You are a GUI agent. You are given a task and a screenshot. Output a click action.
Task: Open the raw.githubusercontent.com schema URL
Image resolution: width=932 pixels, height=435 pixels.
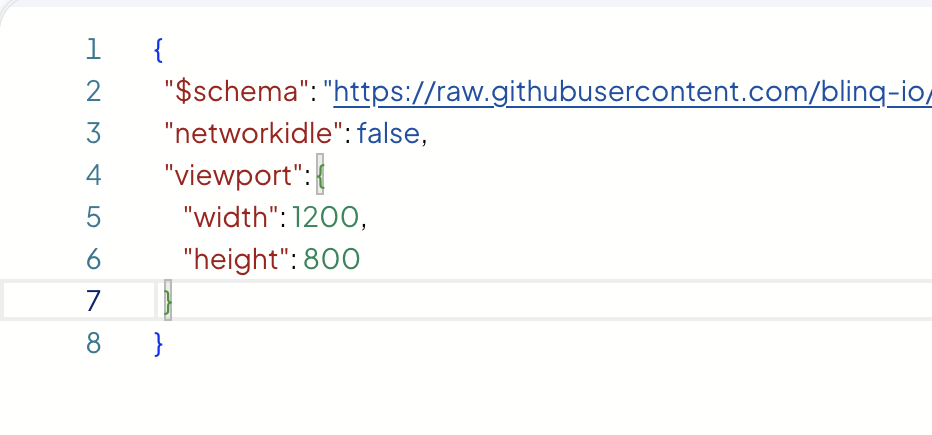[x=632, y=92]
